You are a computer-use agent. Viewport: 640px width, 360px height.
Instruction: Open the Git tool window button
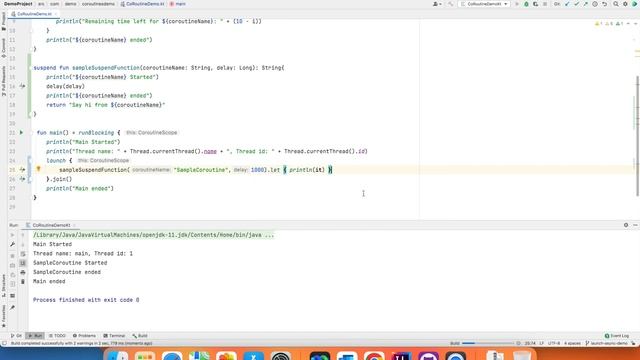(16, 336)
